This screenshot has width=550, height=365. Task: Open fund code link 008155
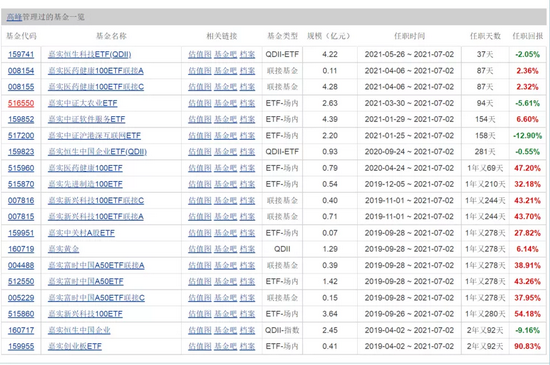click(x=21, y=87)
